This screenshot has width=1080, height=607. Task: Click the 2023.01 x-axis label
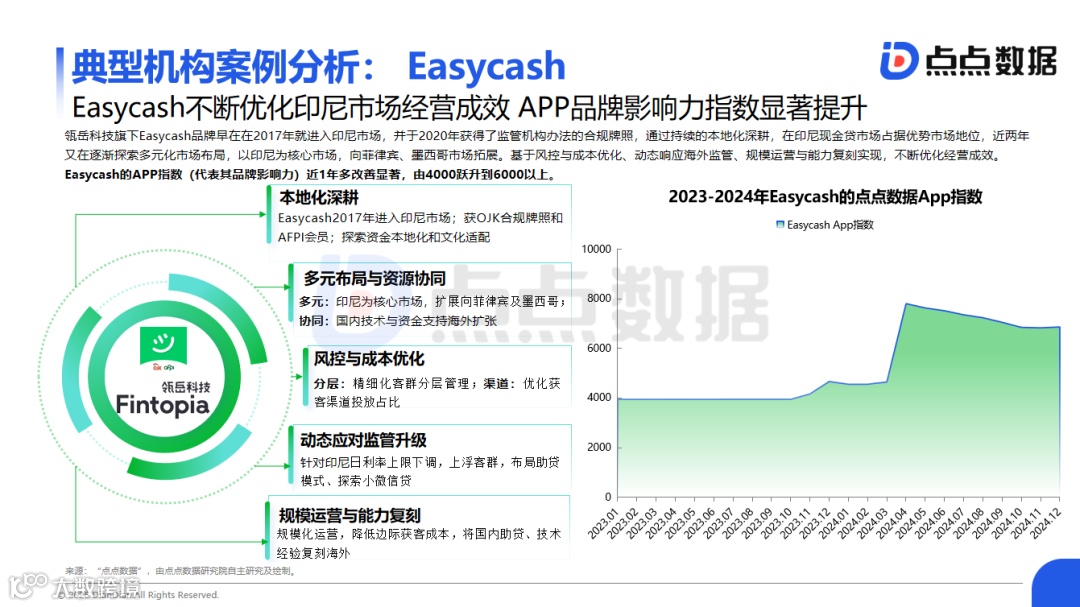point(603,524)
